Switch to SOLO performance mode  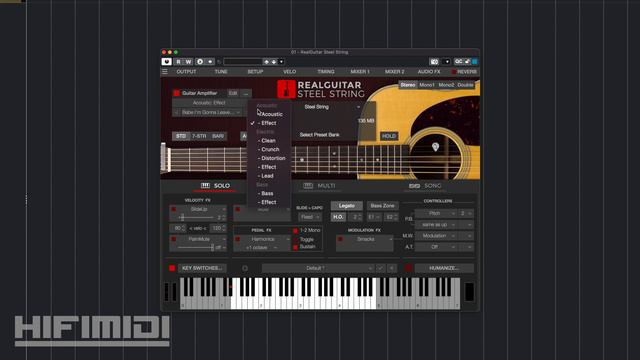pyautogui.click(x=216, y=186)
